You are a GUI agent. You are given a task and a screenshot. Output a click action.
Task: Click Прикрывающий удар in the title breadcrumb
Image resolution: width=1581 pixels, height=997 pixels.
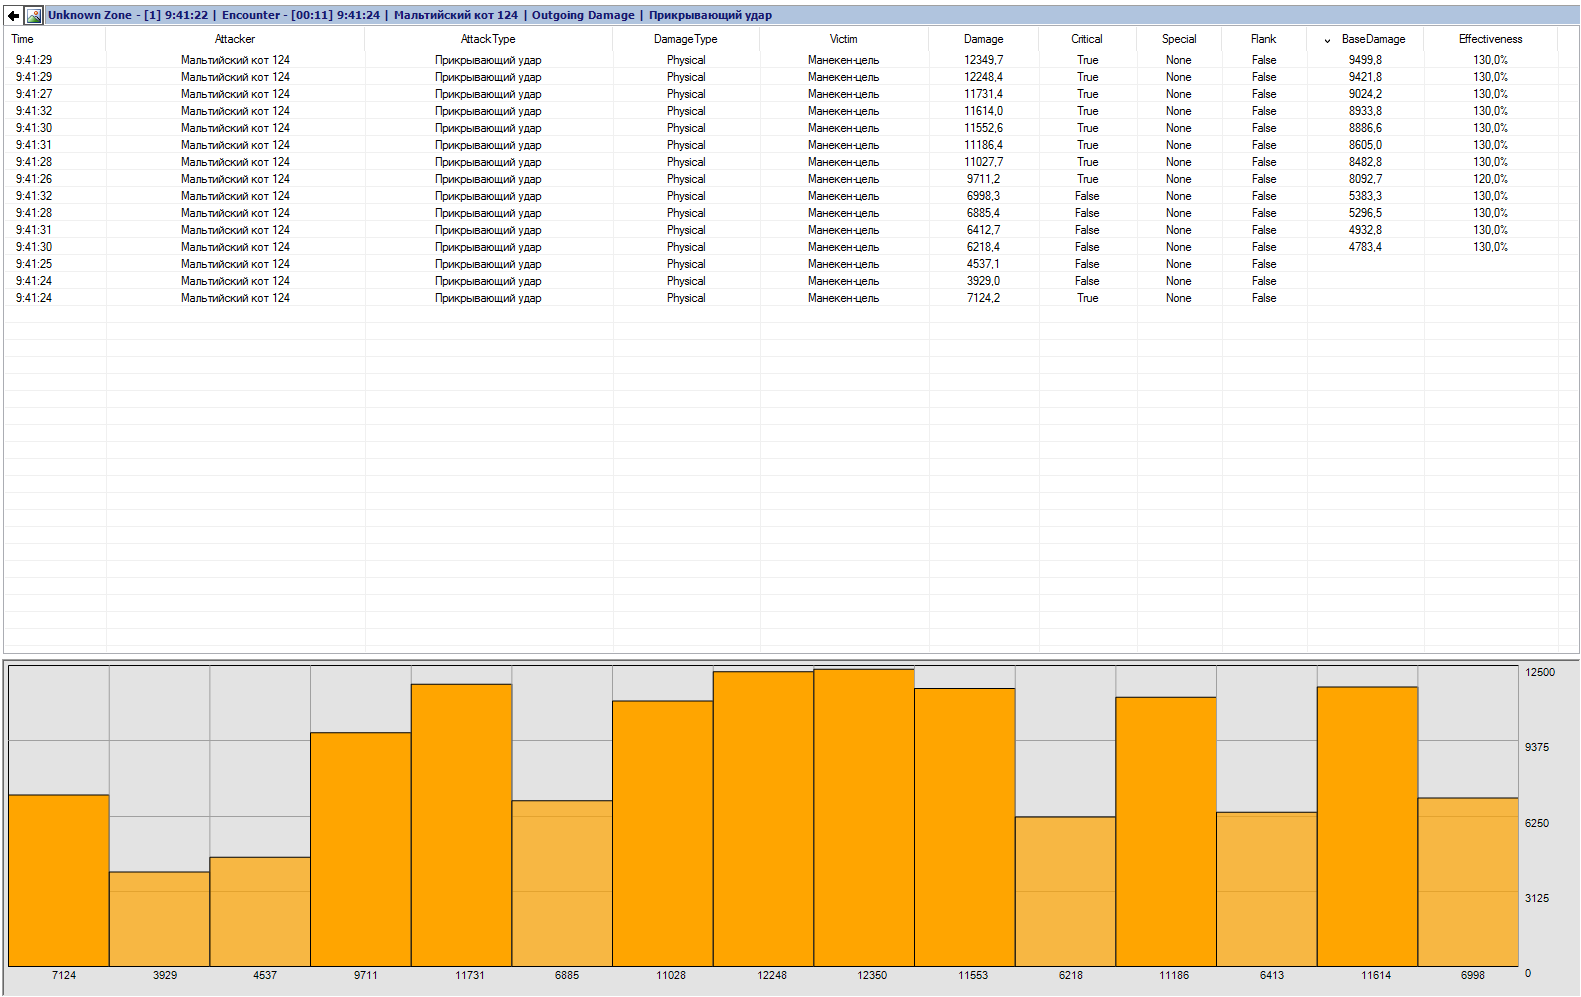click(710, 15)
